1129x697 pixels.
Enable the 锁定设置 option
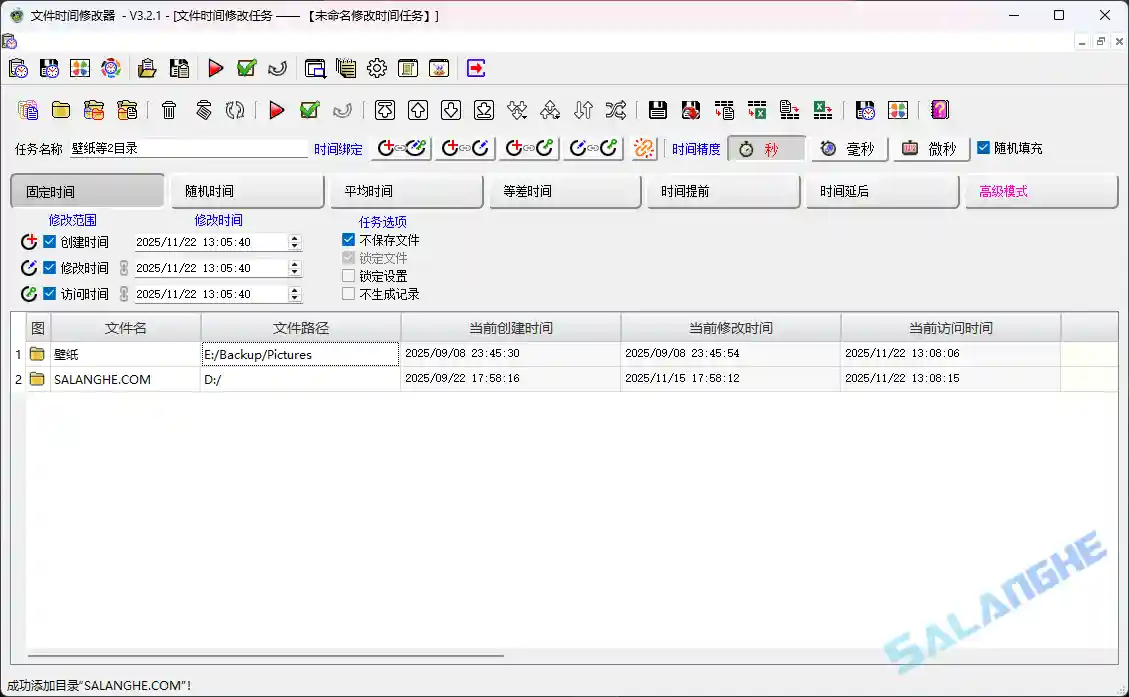pyautogui.click(x=349, y=276)
